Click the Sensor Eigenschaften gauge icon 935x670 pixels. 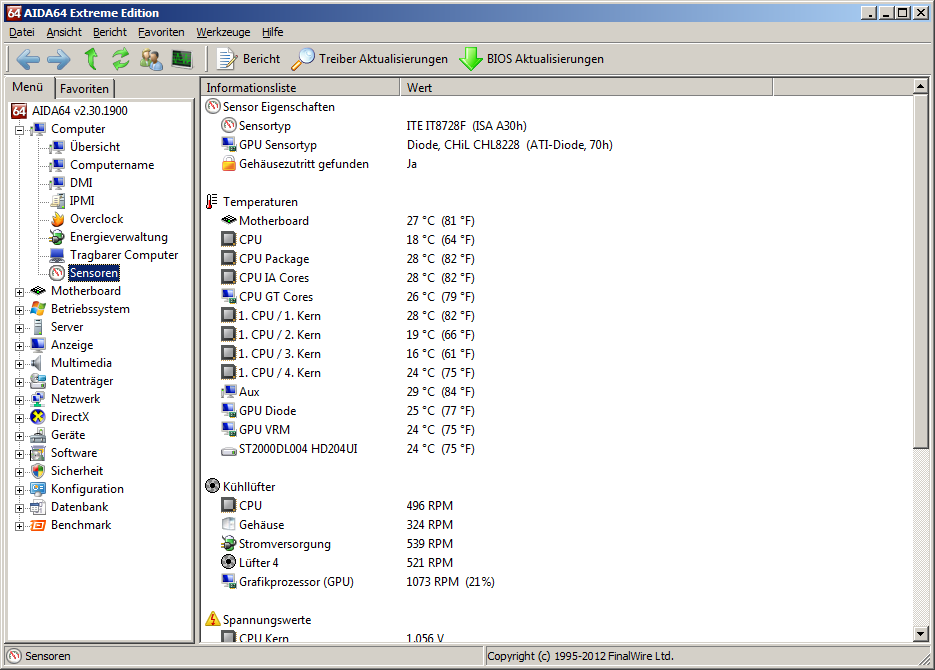[x=213, y=107]
